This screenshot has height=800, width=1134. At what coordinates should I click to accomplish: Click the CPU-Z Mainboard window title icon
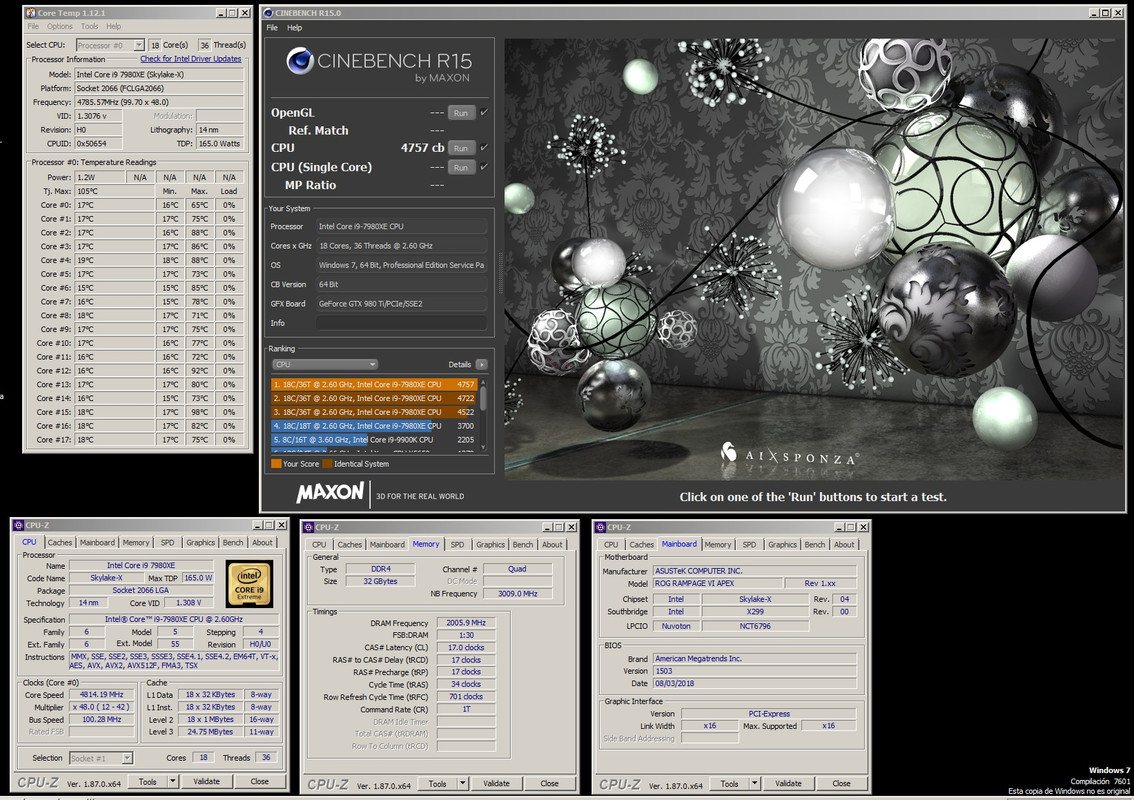coord(600,527)
